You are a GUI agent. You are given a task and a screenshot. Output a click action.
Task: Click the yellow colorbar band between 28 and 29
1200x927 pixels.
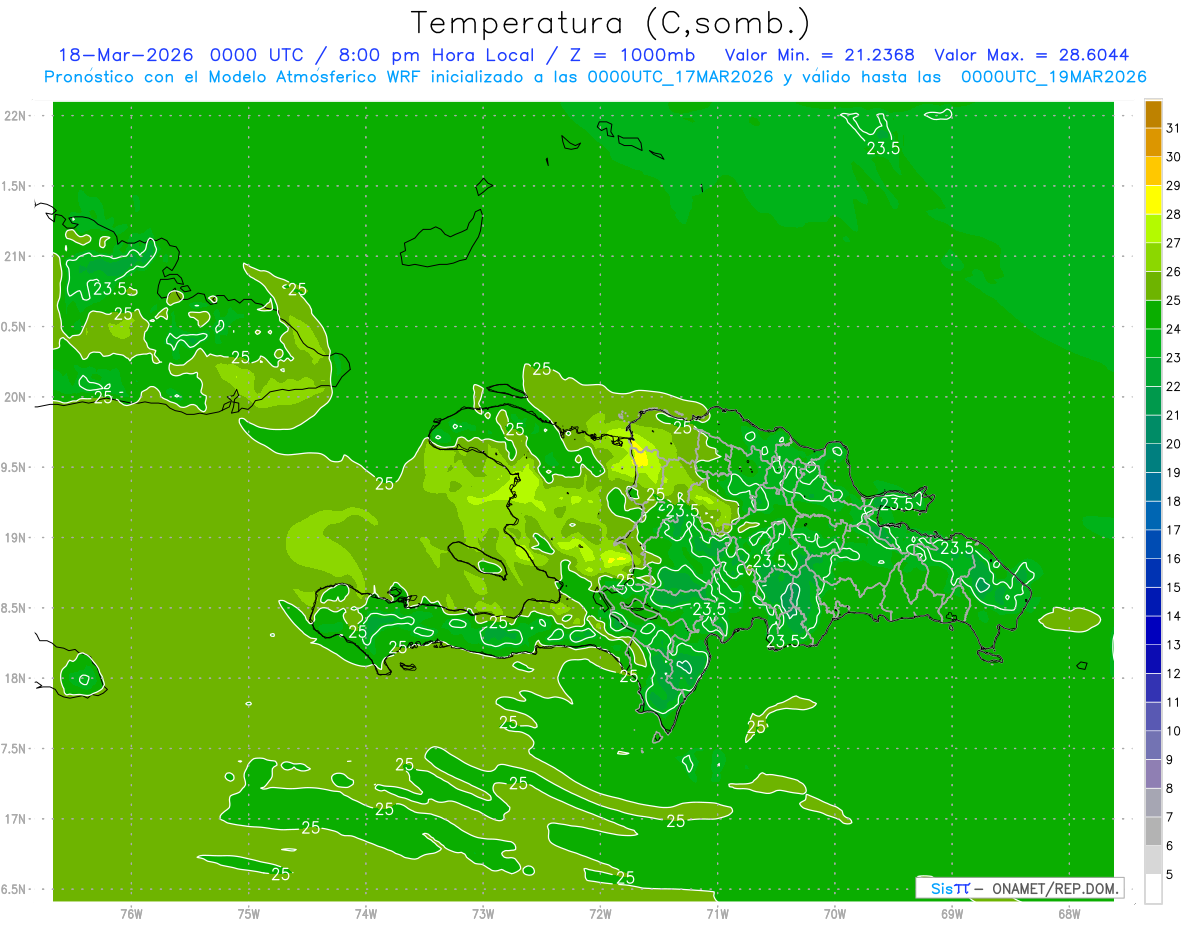(x=1153, y=200)
